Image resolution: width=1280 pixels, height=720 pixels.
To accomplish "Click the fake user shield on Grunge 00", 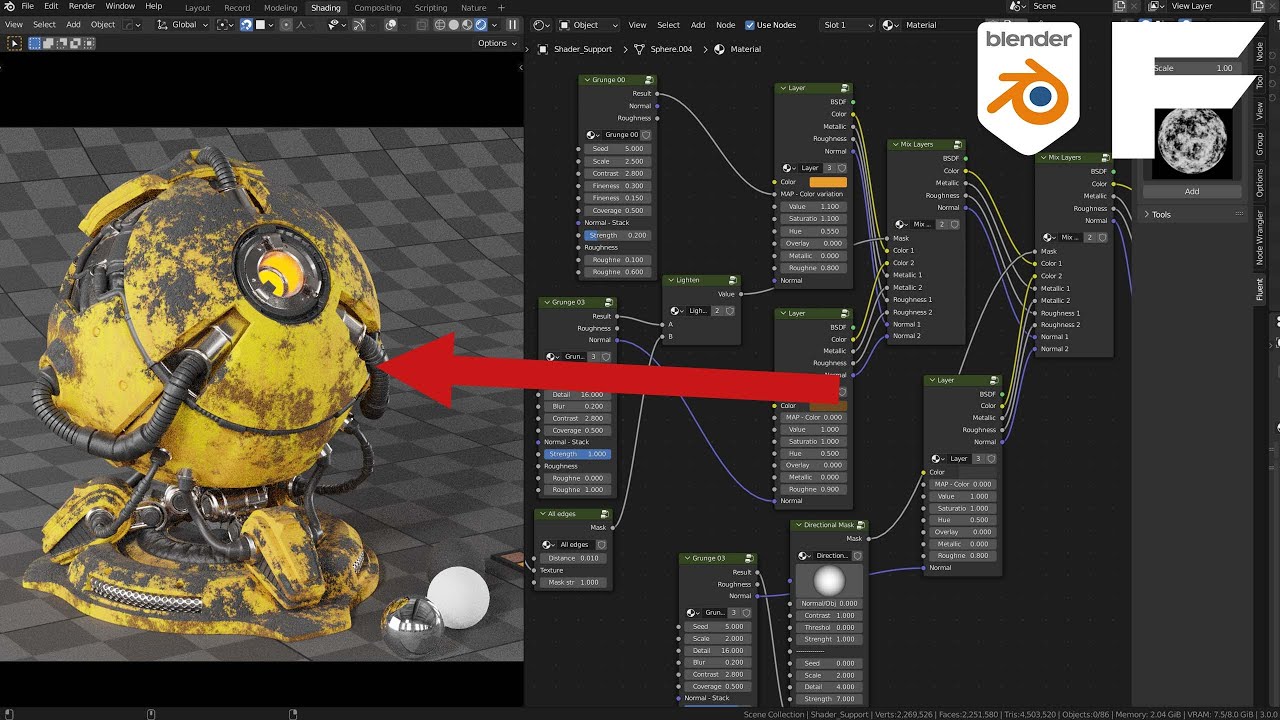I will point(646,135).
